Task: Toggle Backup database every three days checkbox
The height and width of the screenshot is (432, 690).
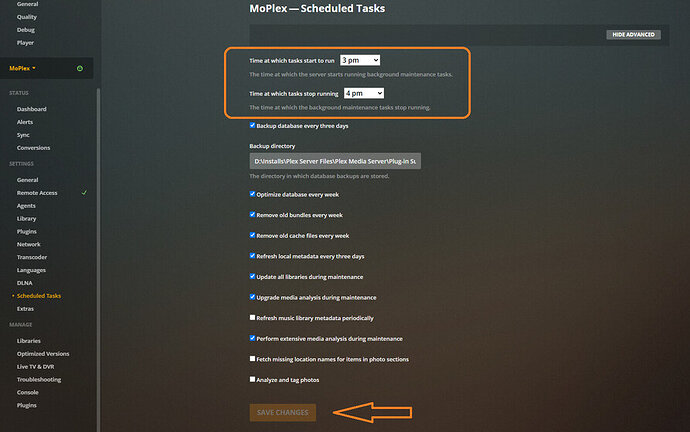Action: pos(253,125)
